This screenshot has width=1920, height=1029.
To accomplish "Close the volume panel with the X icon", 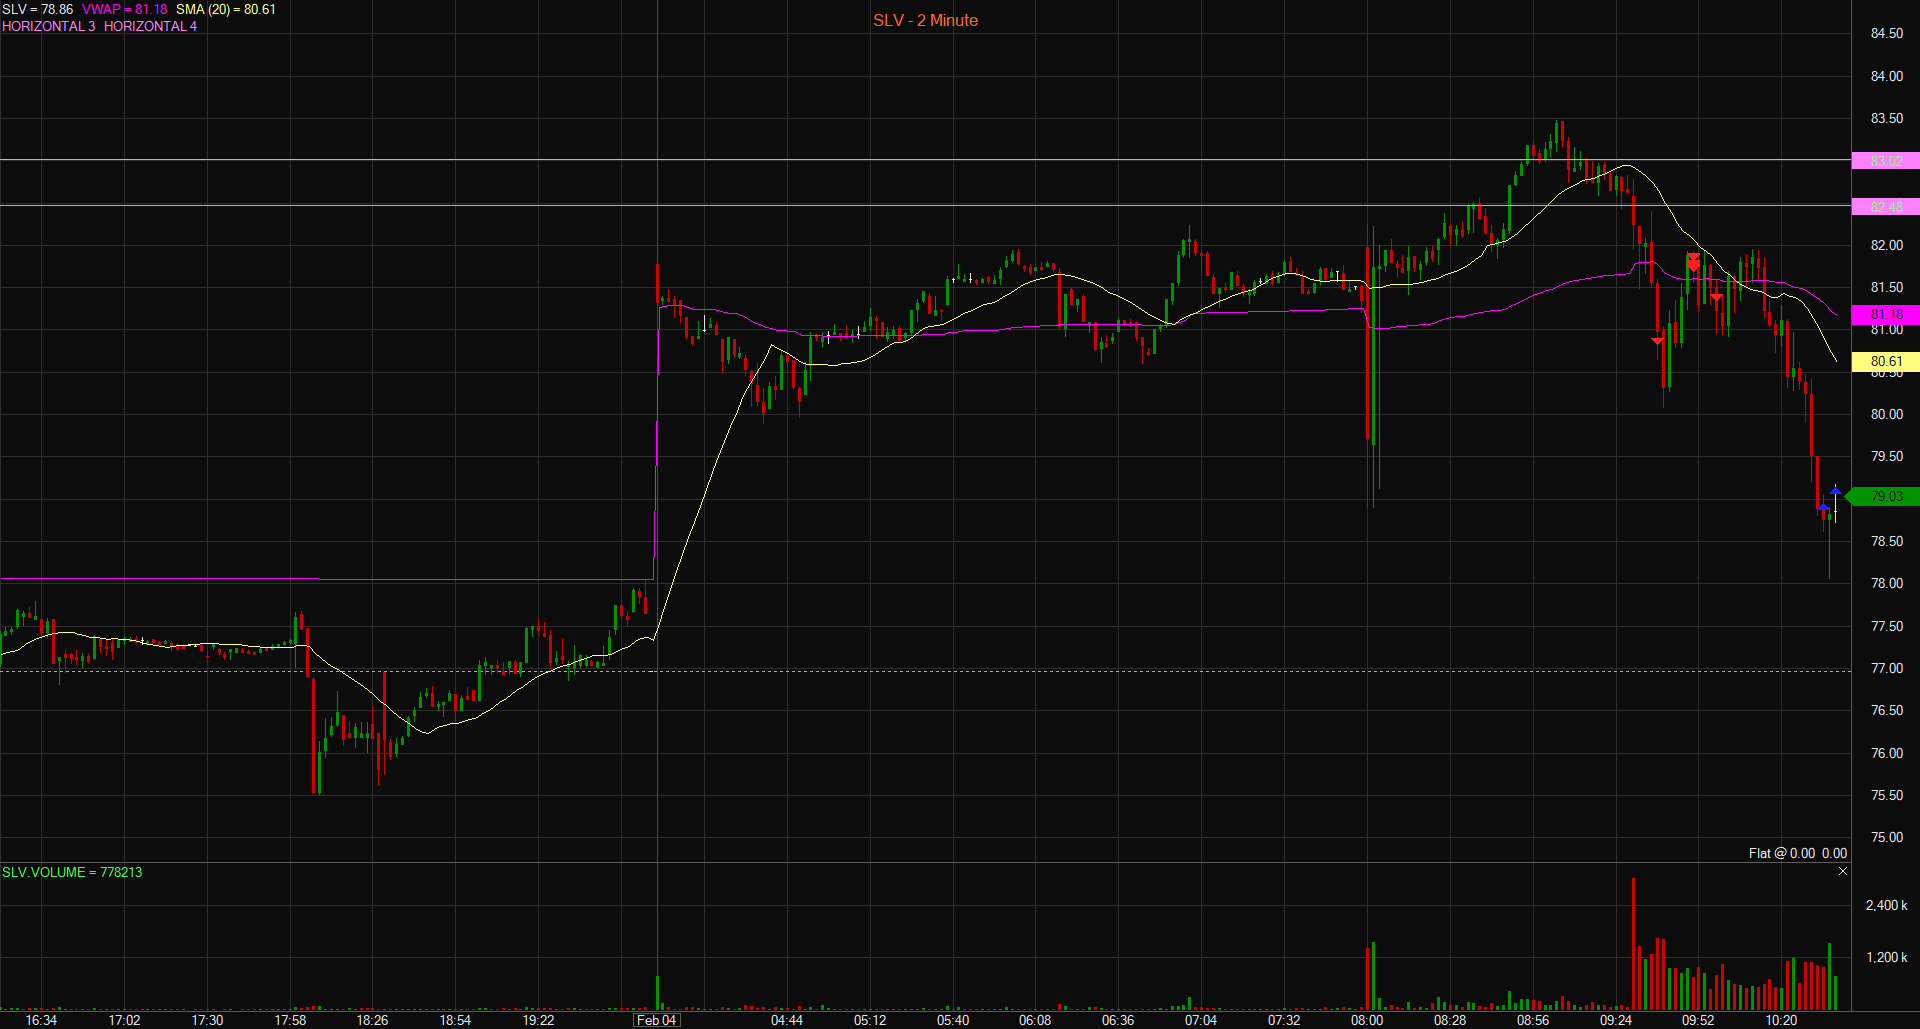I will pos(1843,872).
